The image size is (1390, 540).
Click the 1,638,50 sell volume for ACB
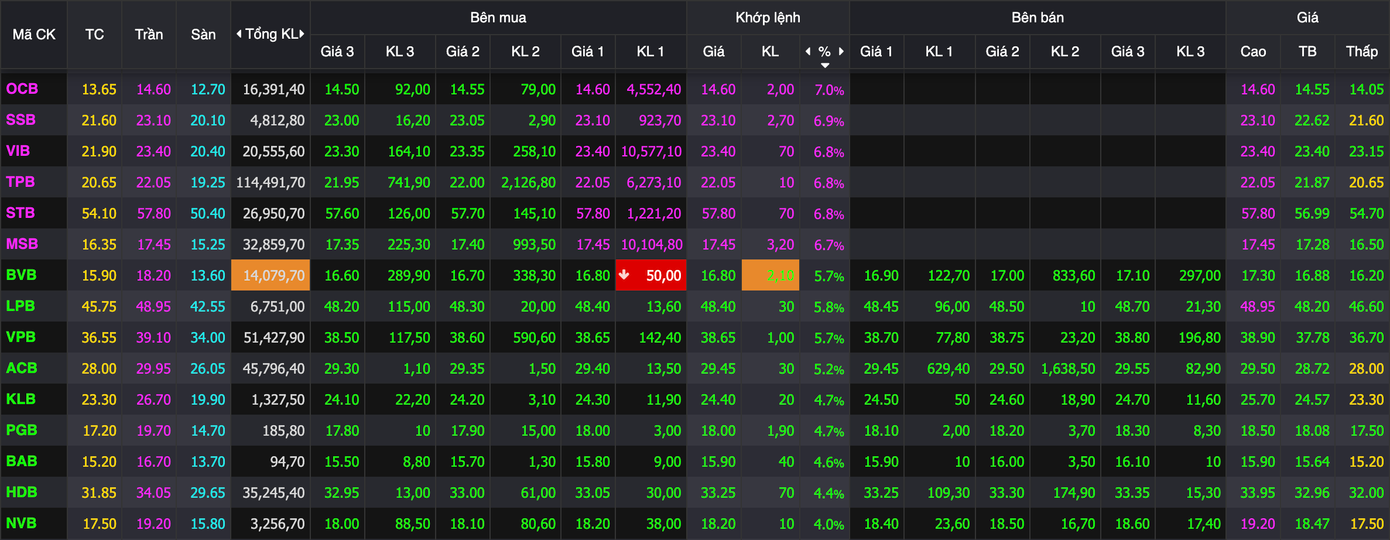(x=1069, y=368)
